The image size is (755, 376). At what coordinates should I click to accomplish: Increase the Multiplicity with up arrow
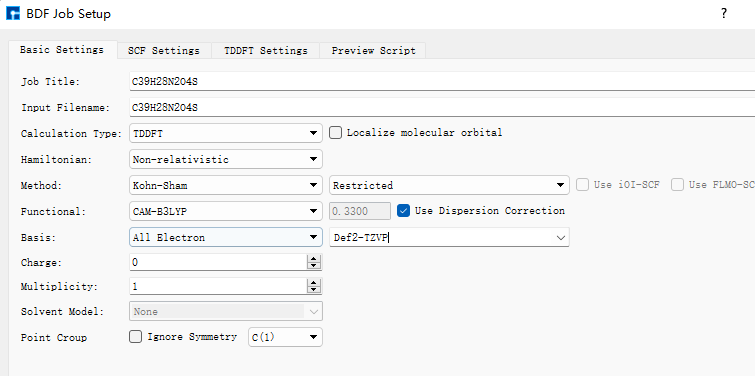click(x=314, y=283)
